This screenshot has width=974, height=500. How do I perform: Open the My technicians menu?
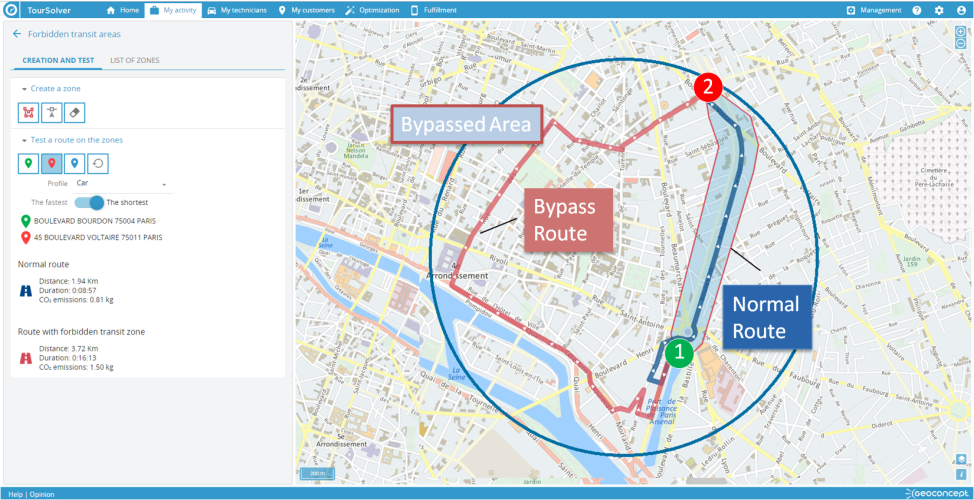(238, 10)
